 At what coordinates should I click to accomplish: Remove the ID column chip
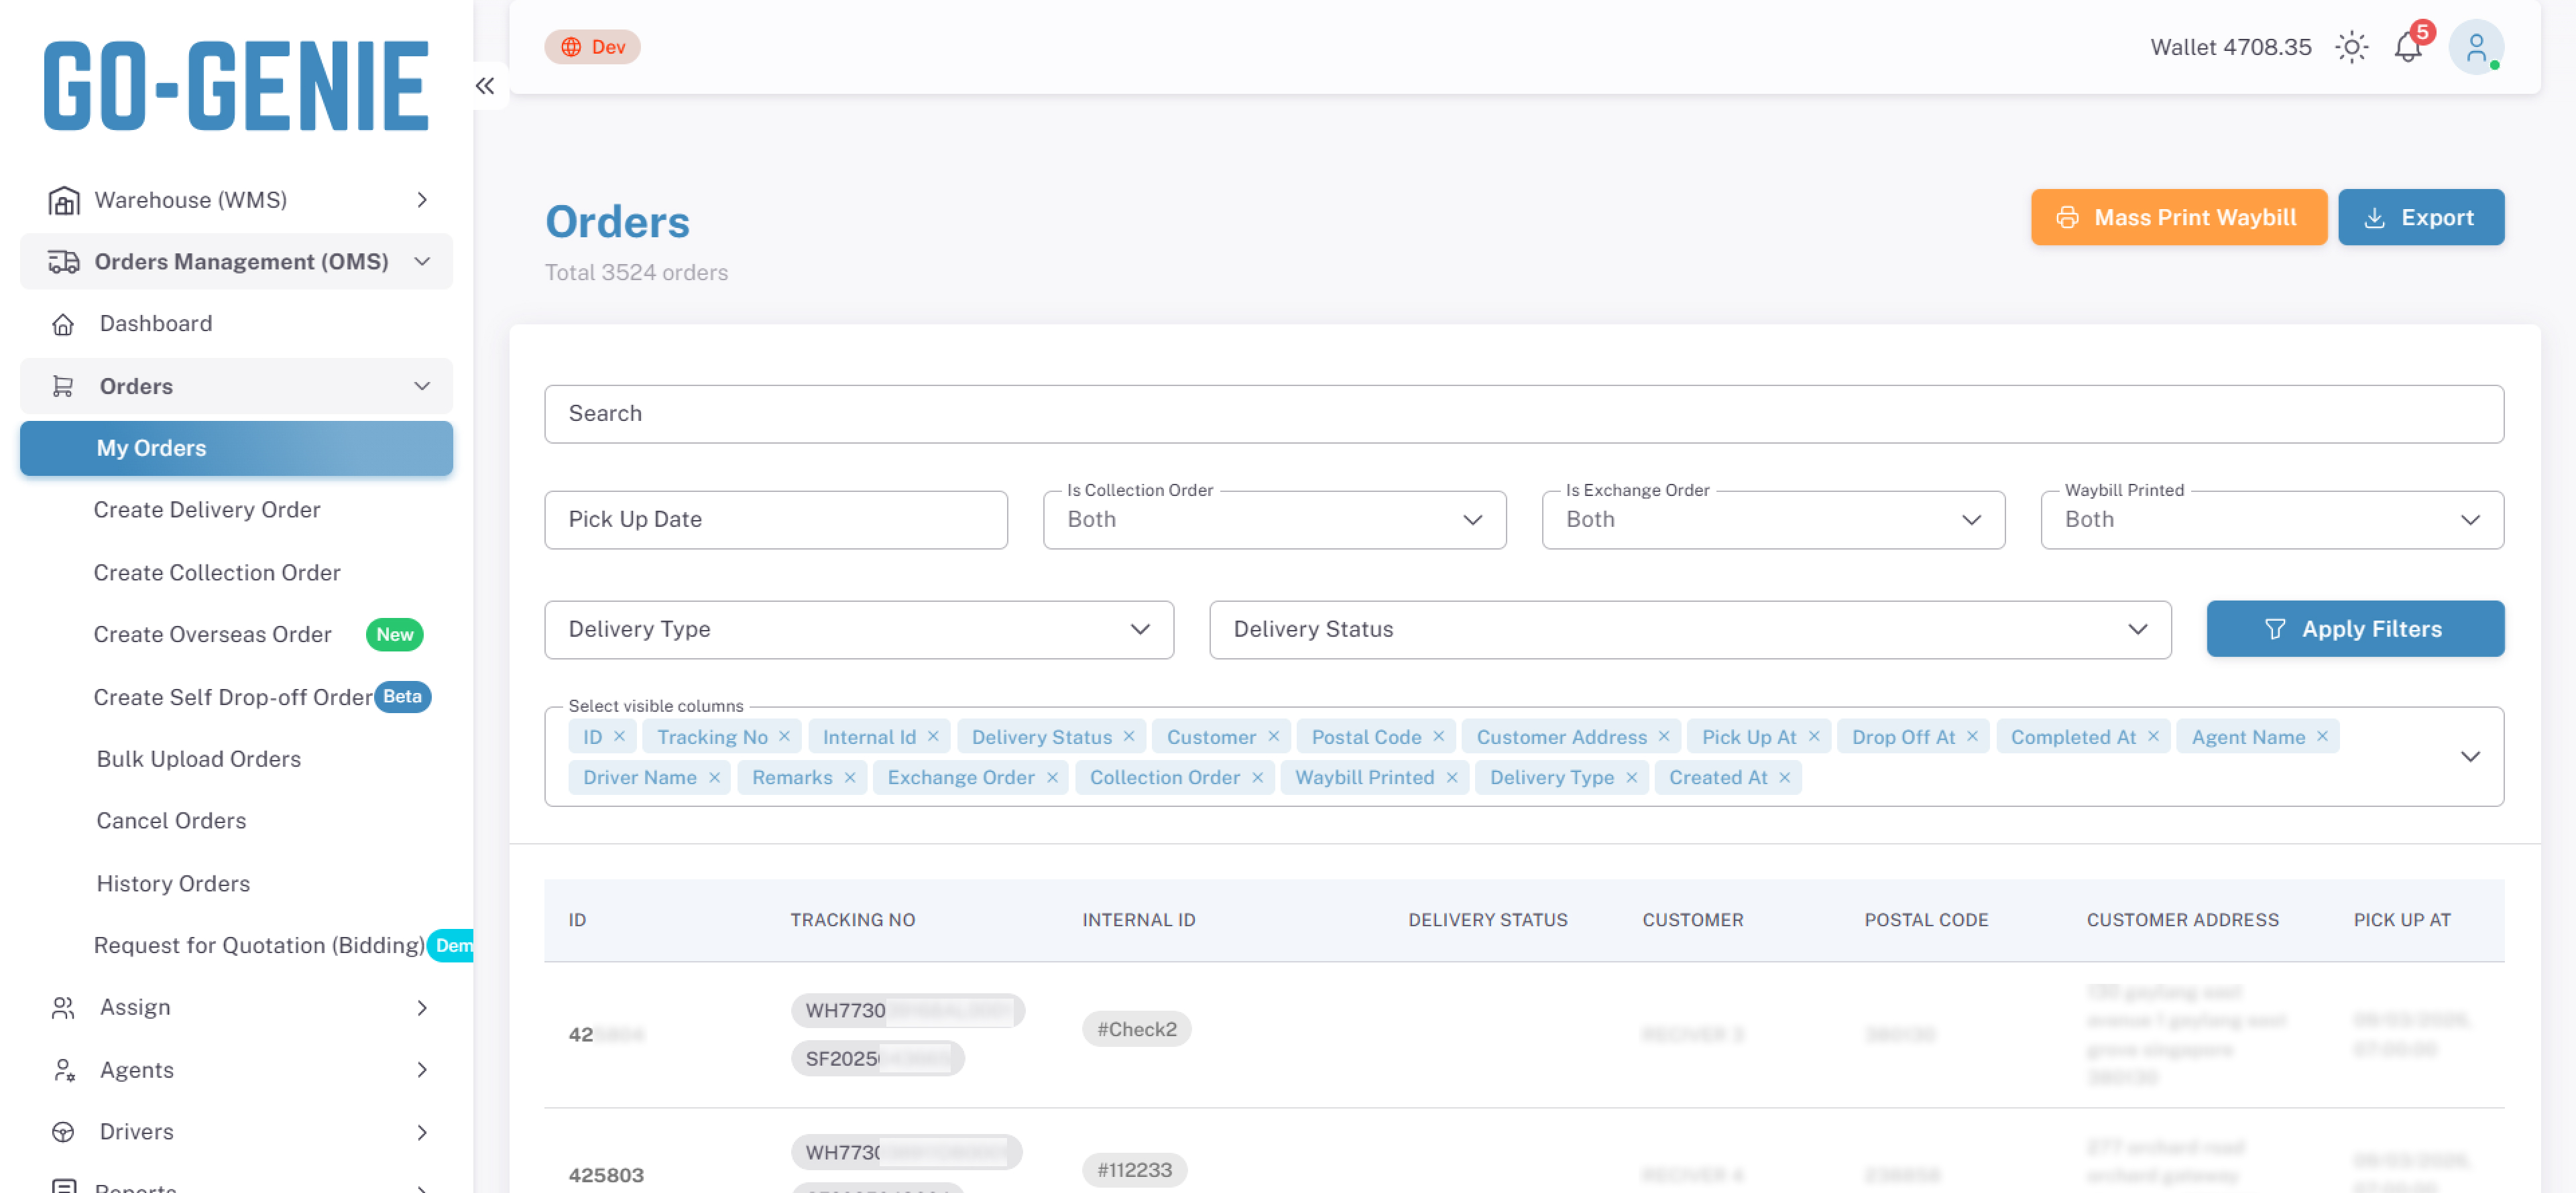point(620,737)
